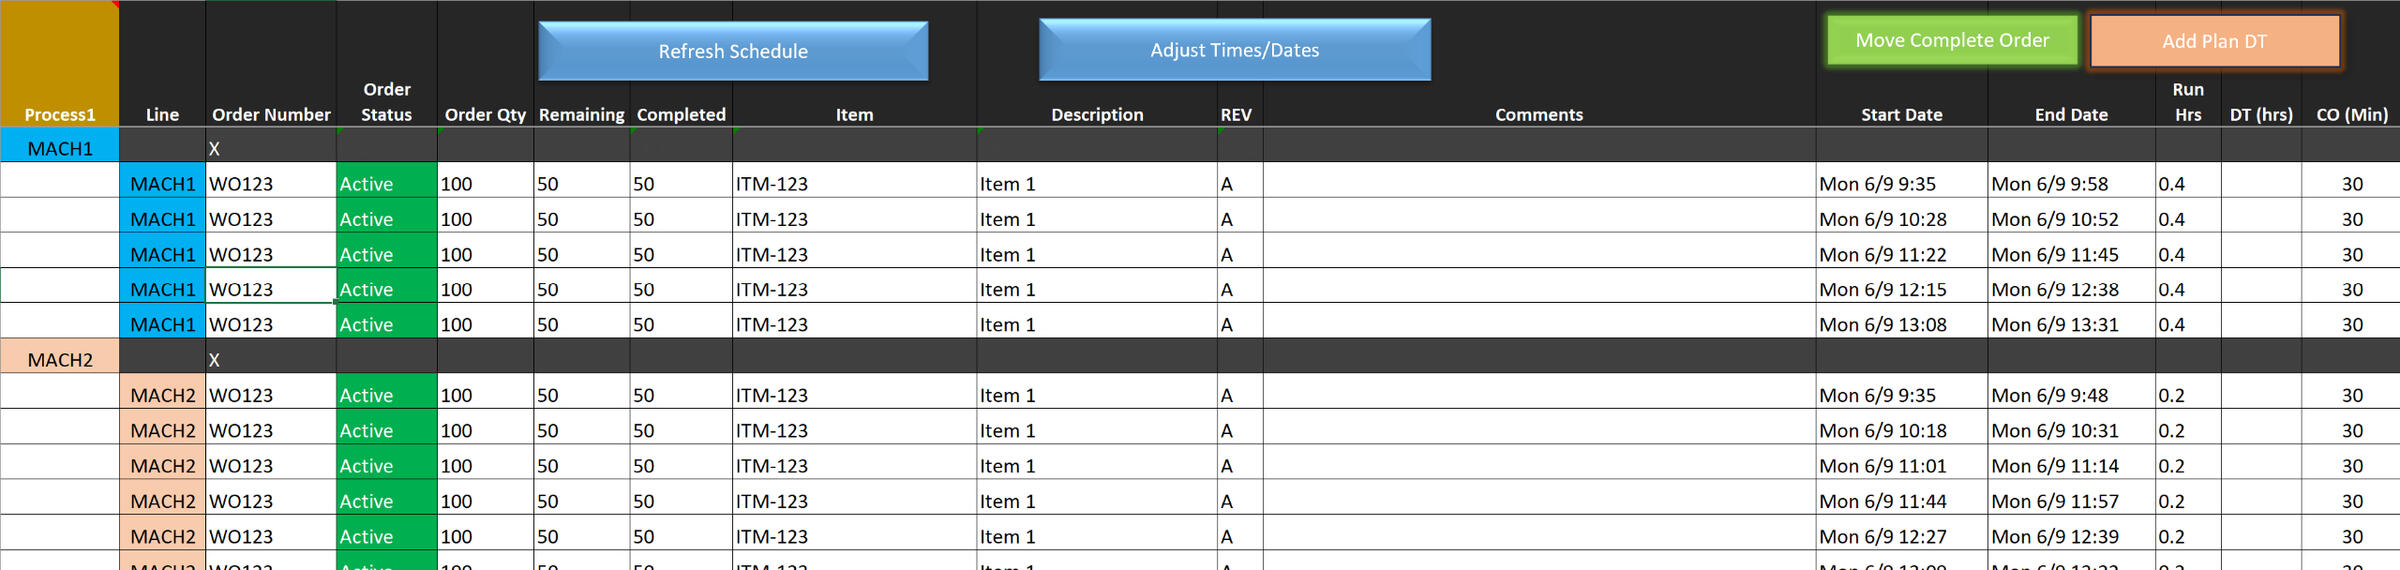
Task: Click the Refresh Schedule button
Action: click(733, 51)
